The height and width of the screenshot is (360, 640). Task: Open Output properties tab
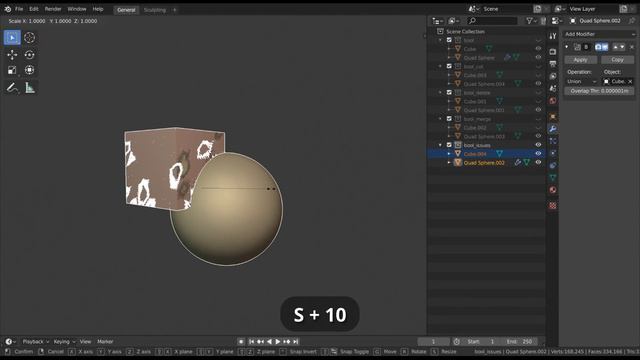[x=553, y=64]
